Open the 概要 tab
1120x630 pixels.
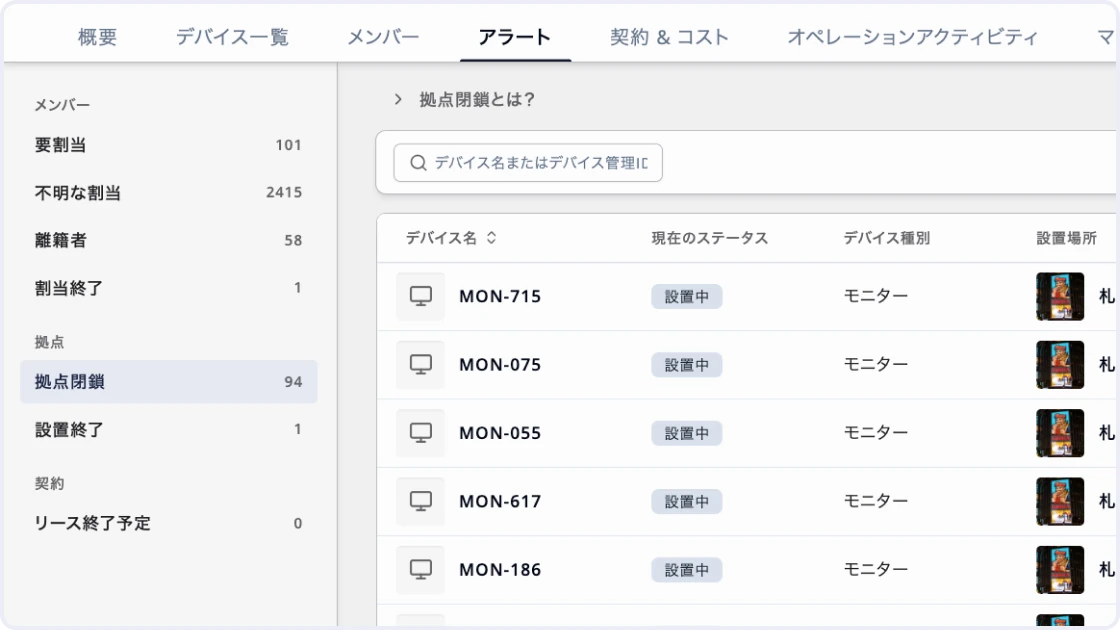pos(97,37)
